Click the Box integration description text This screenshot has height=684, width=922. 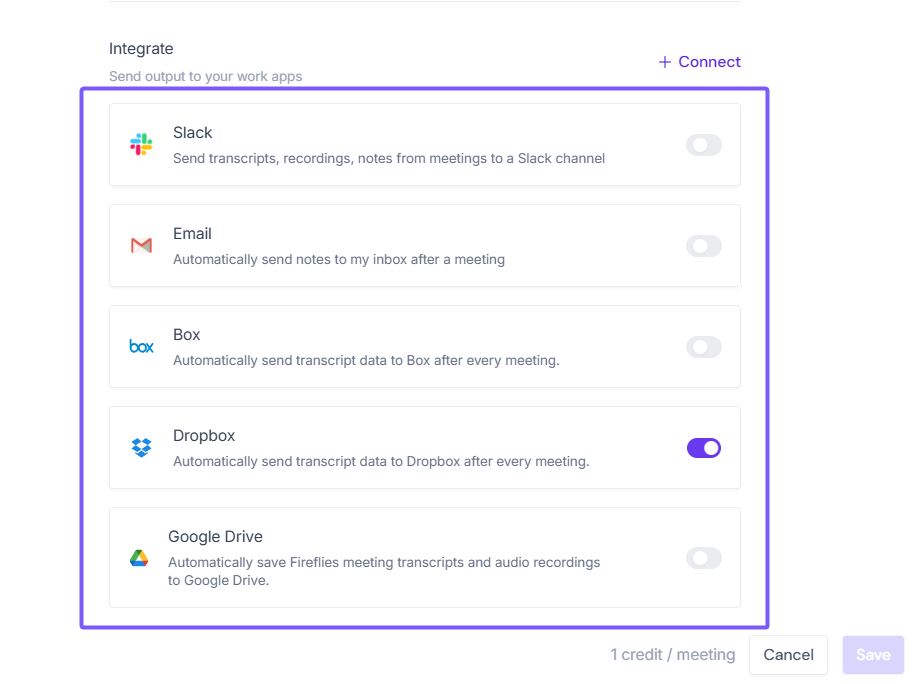point(366,360)
